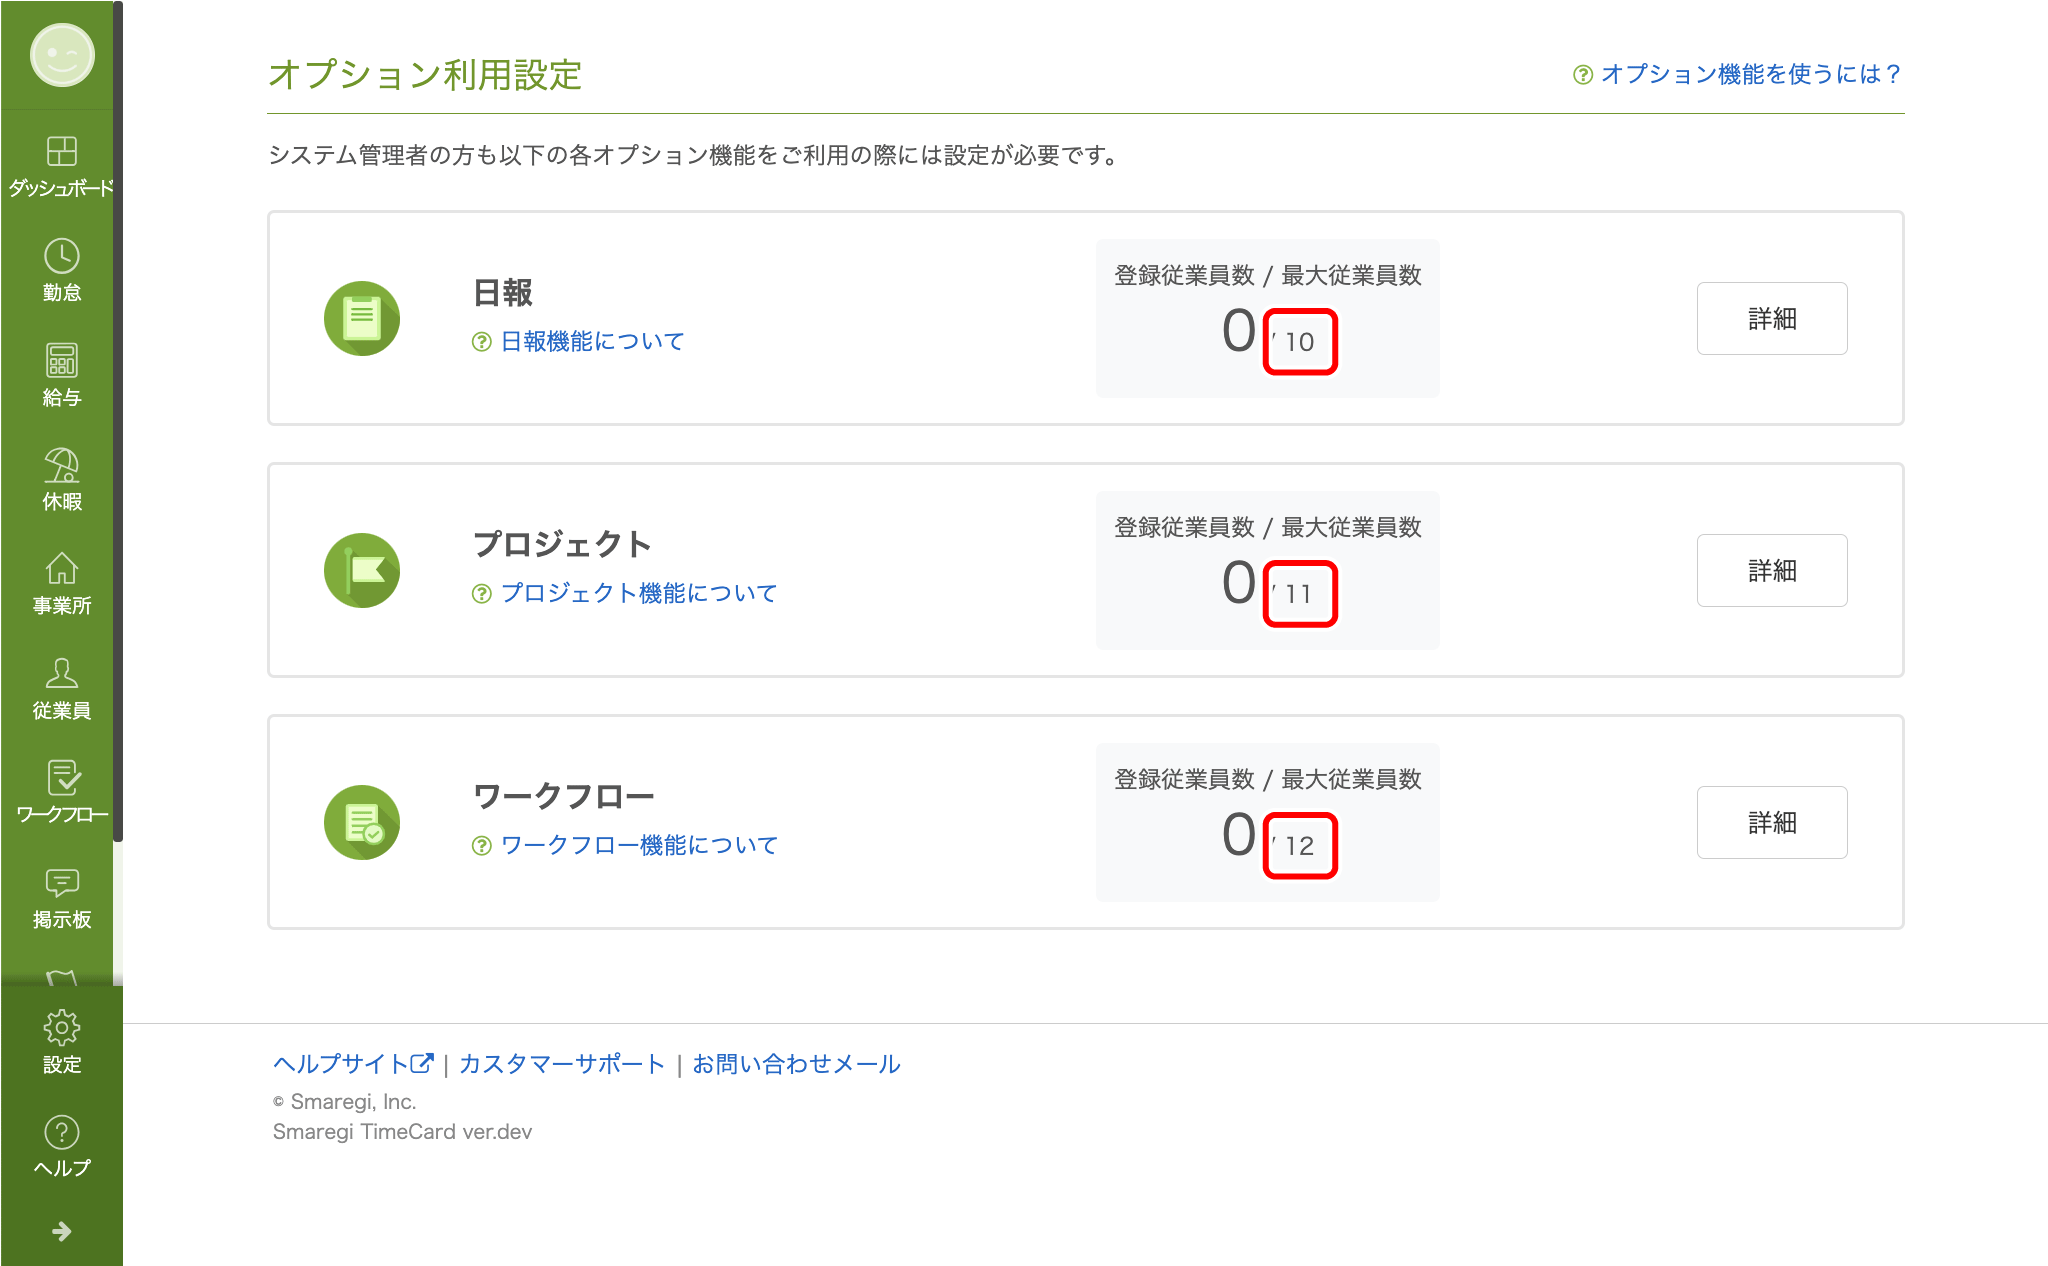Viewport: 2048px width, 1266px height.
Task: Click the sidebar scrollbar thumb
Action: coord(118,422)
